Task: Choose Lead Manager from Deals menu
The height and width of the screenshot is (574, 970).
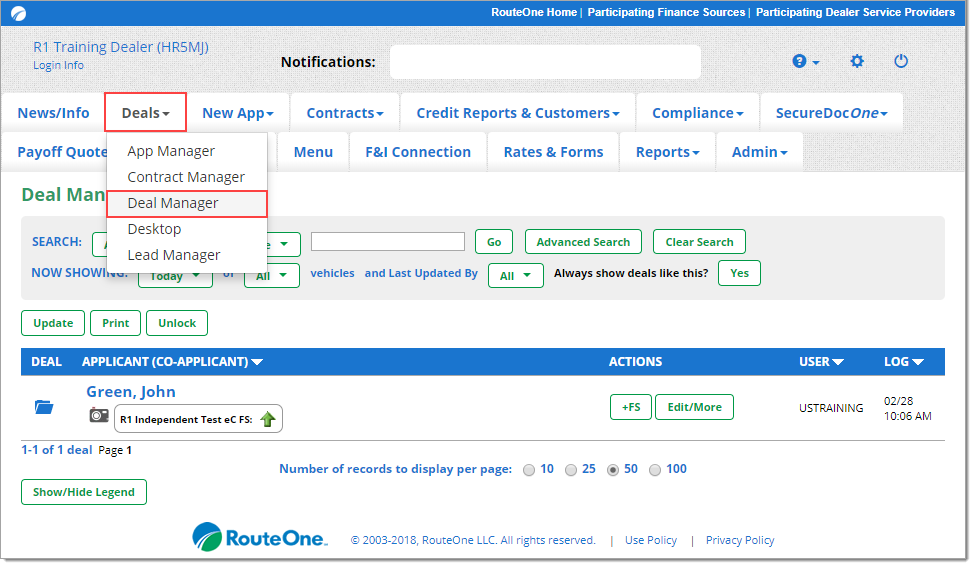Action: [x=173, y=255]
